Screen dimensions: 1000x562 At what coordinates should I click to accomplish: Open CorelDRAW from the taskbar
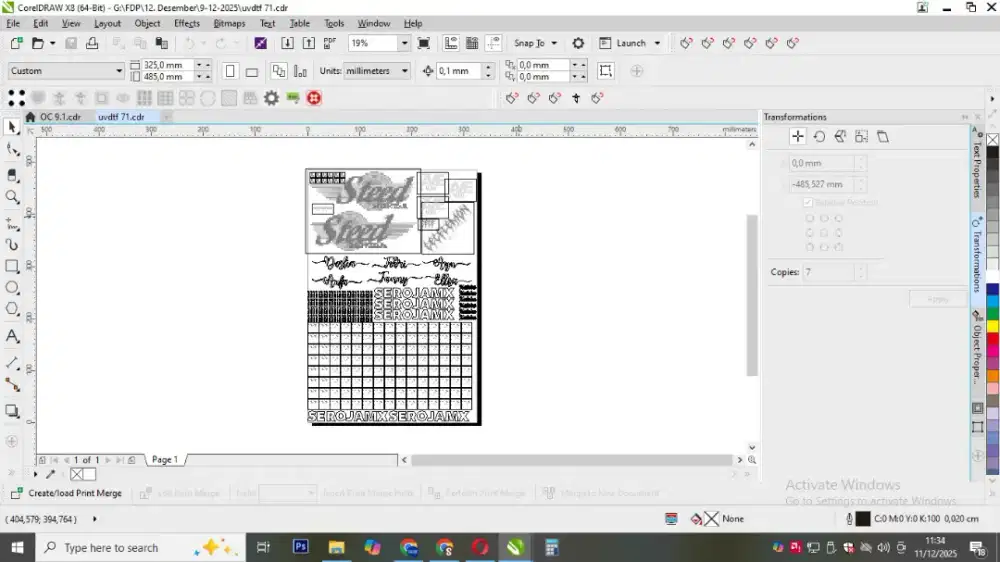(x=515, y=547)
